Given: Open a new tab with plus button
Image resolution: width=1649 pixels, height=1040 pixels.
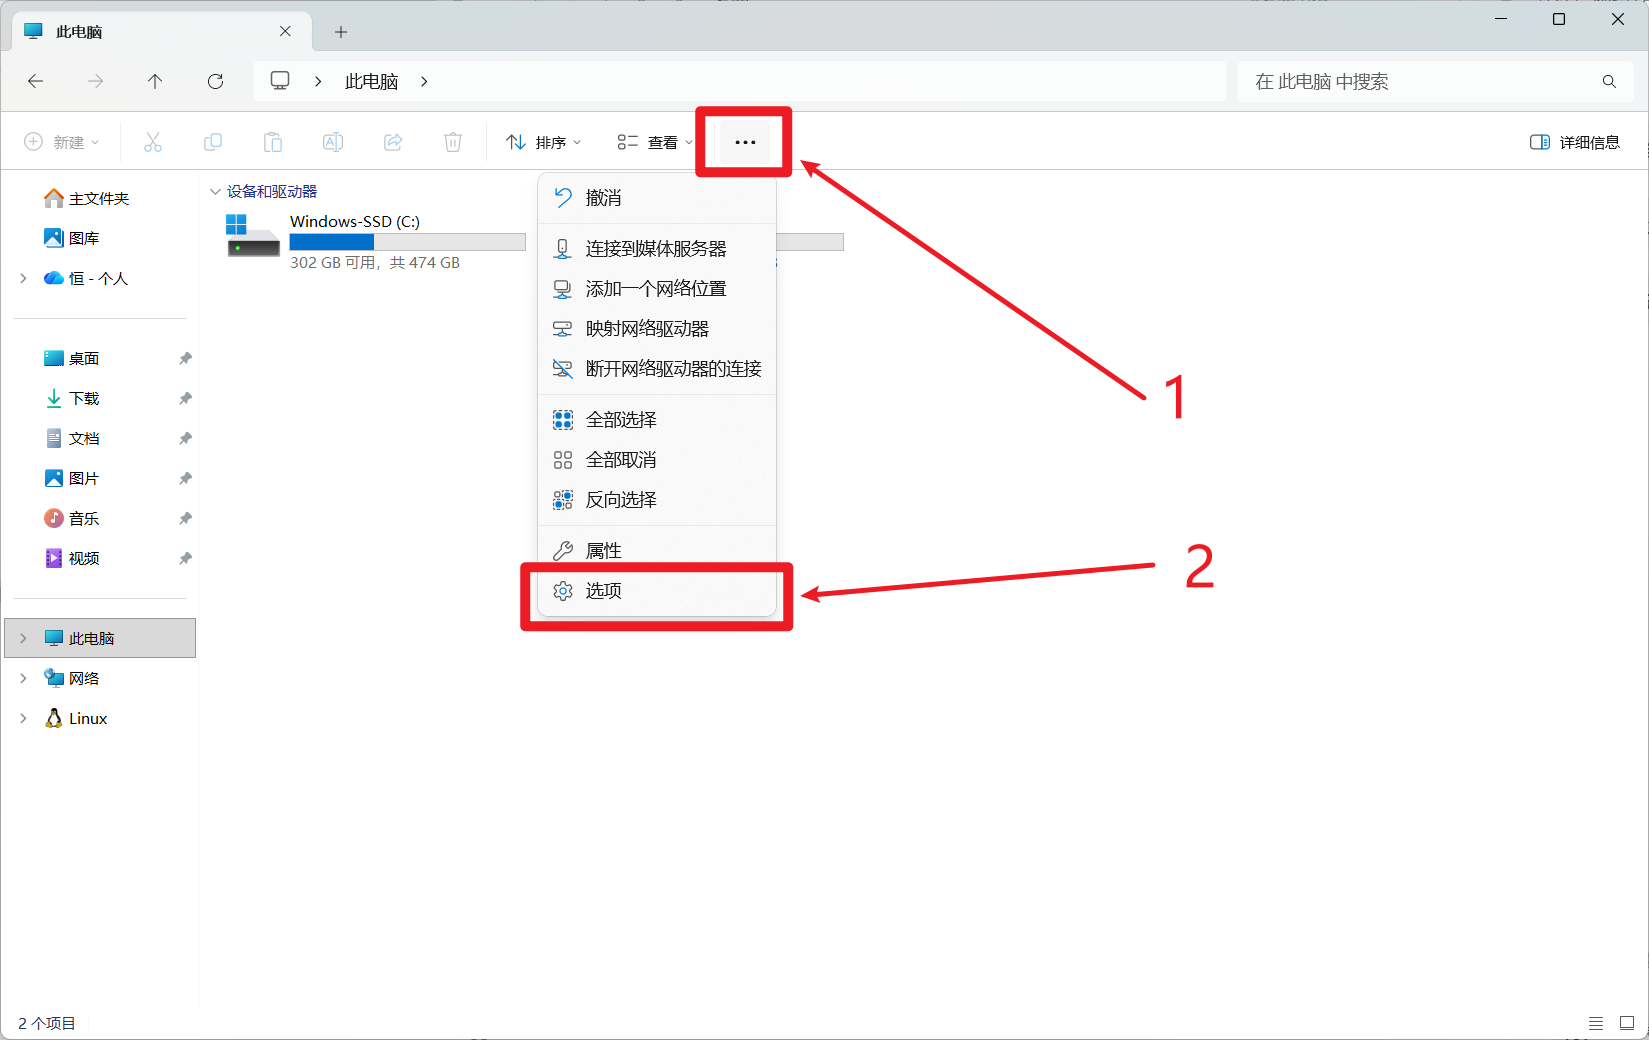Looking at the screenshot, I should 341,32.
